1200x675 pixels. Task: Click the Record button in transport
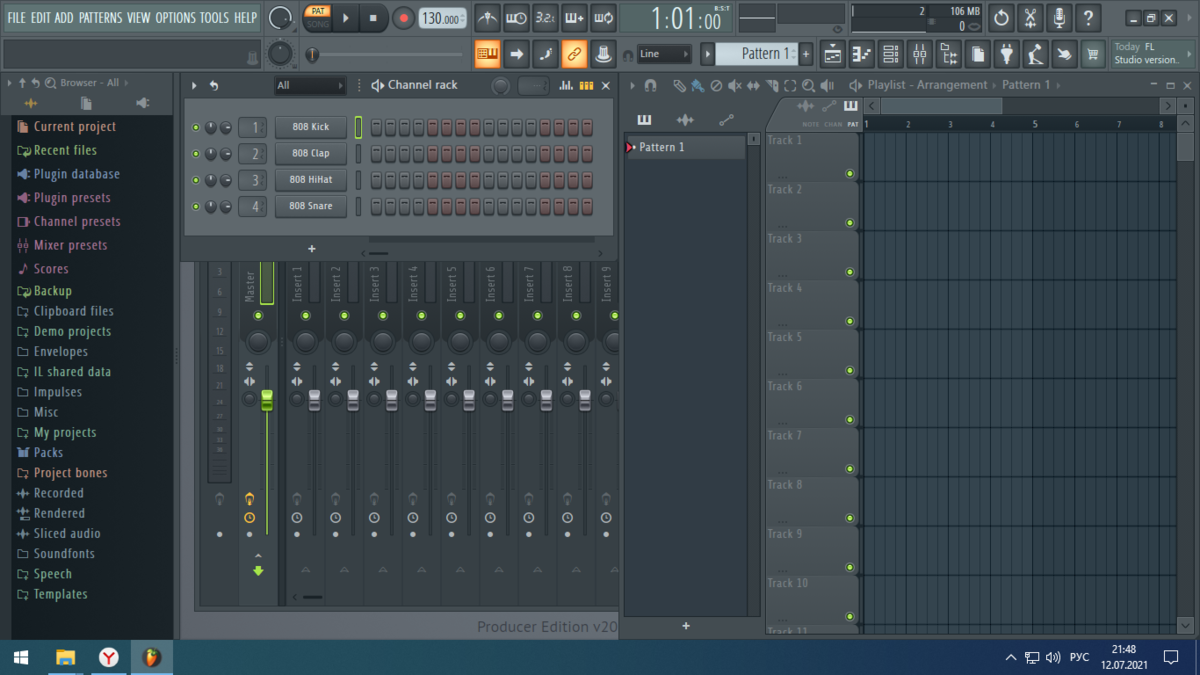pos(404,18)
